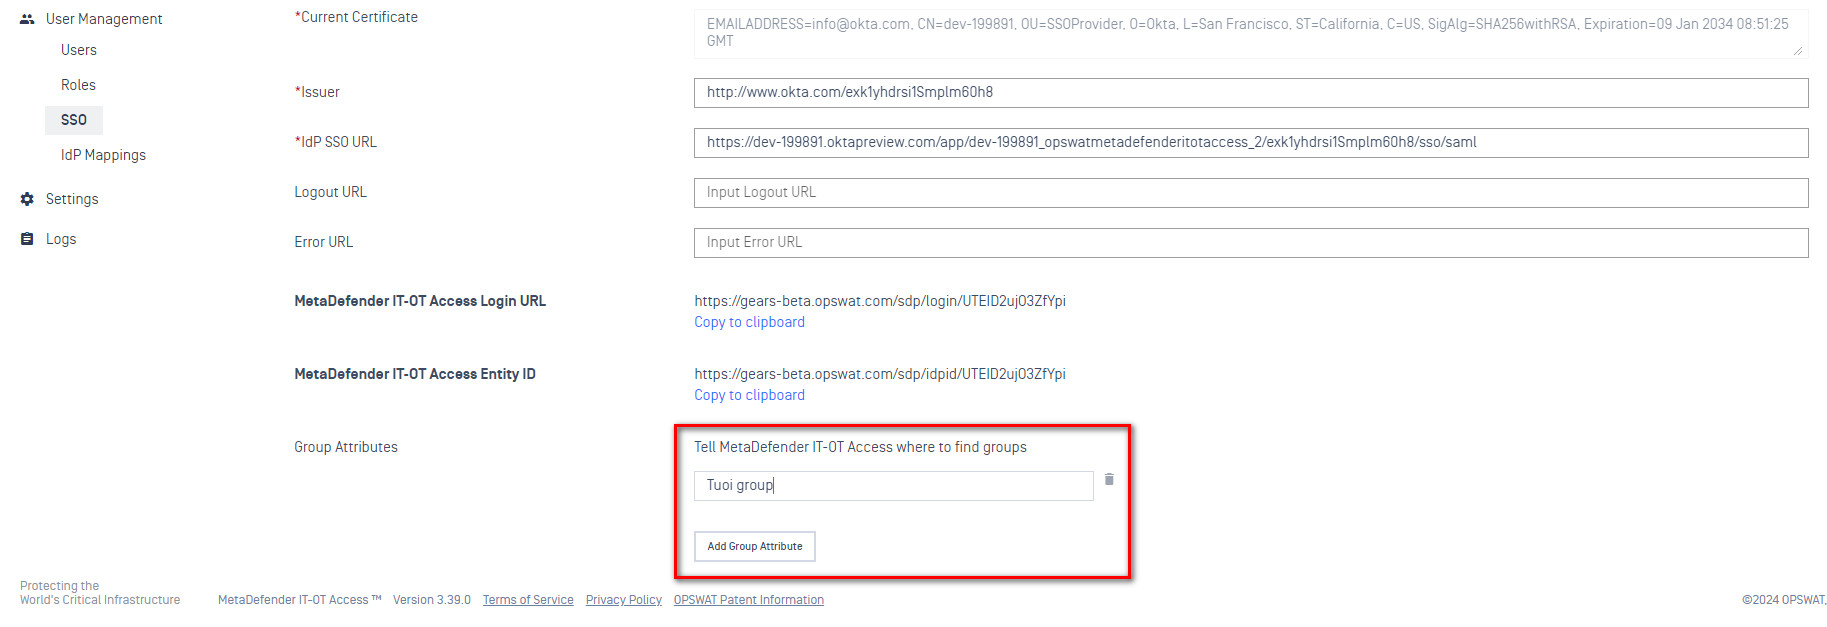Select the SSO sidebar item
The width and height of the screenshot is (1827, 627).
coord(74,120)
